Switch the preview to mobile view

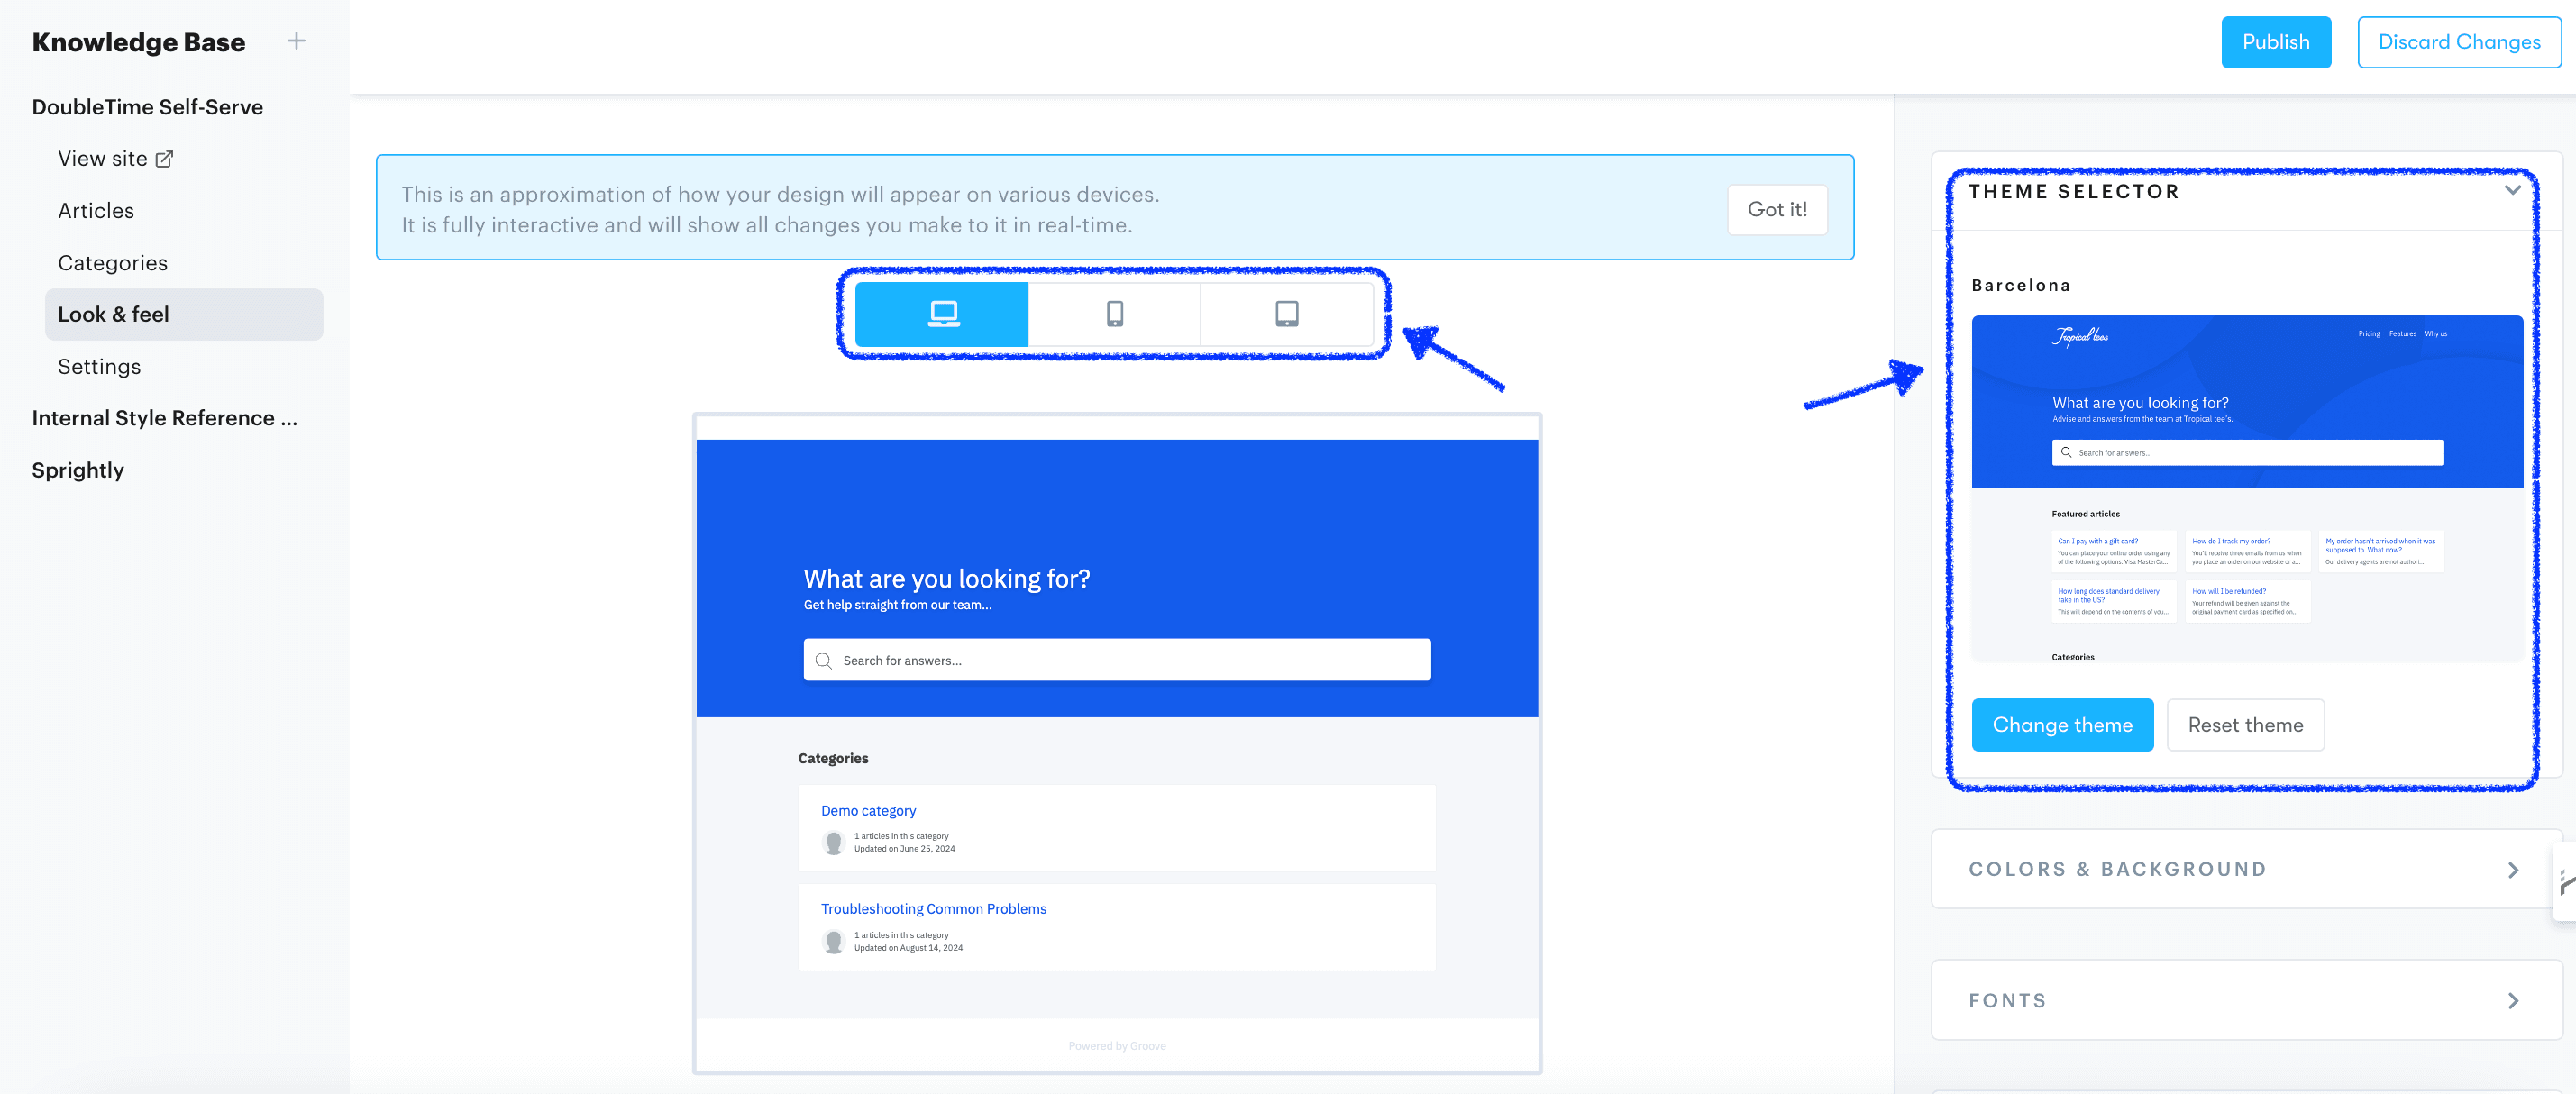(1114, 313)
